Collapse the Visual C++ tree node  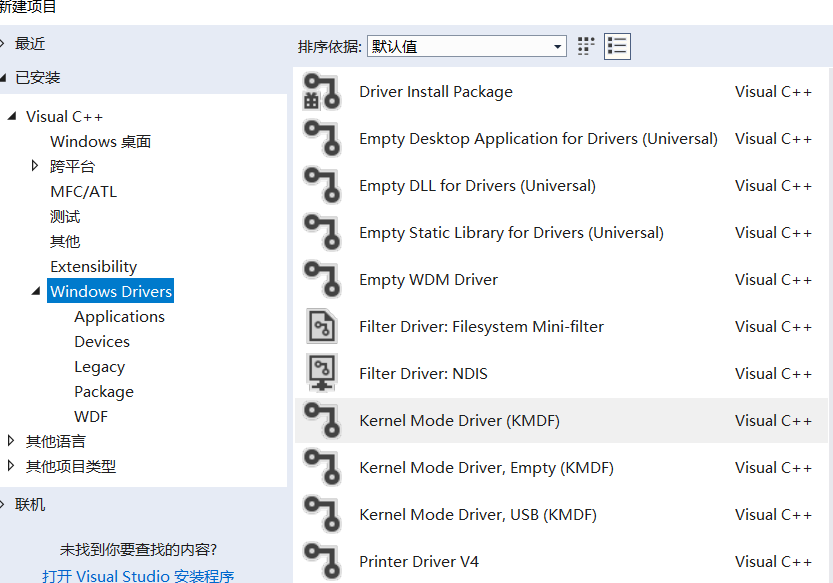click(12, 116)
